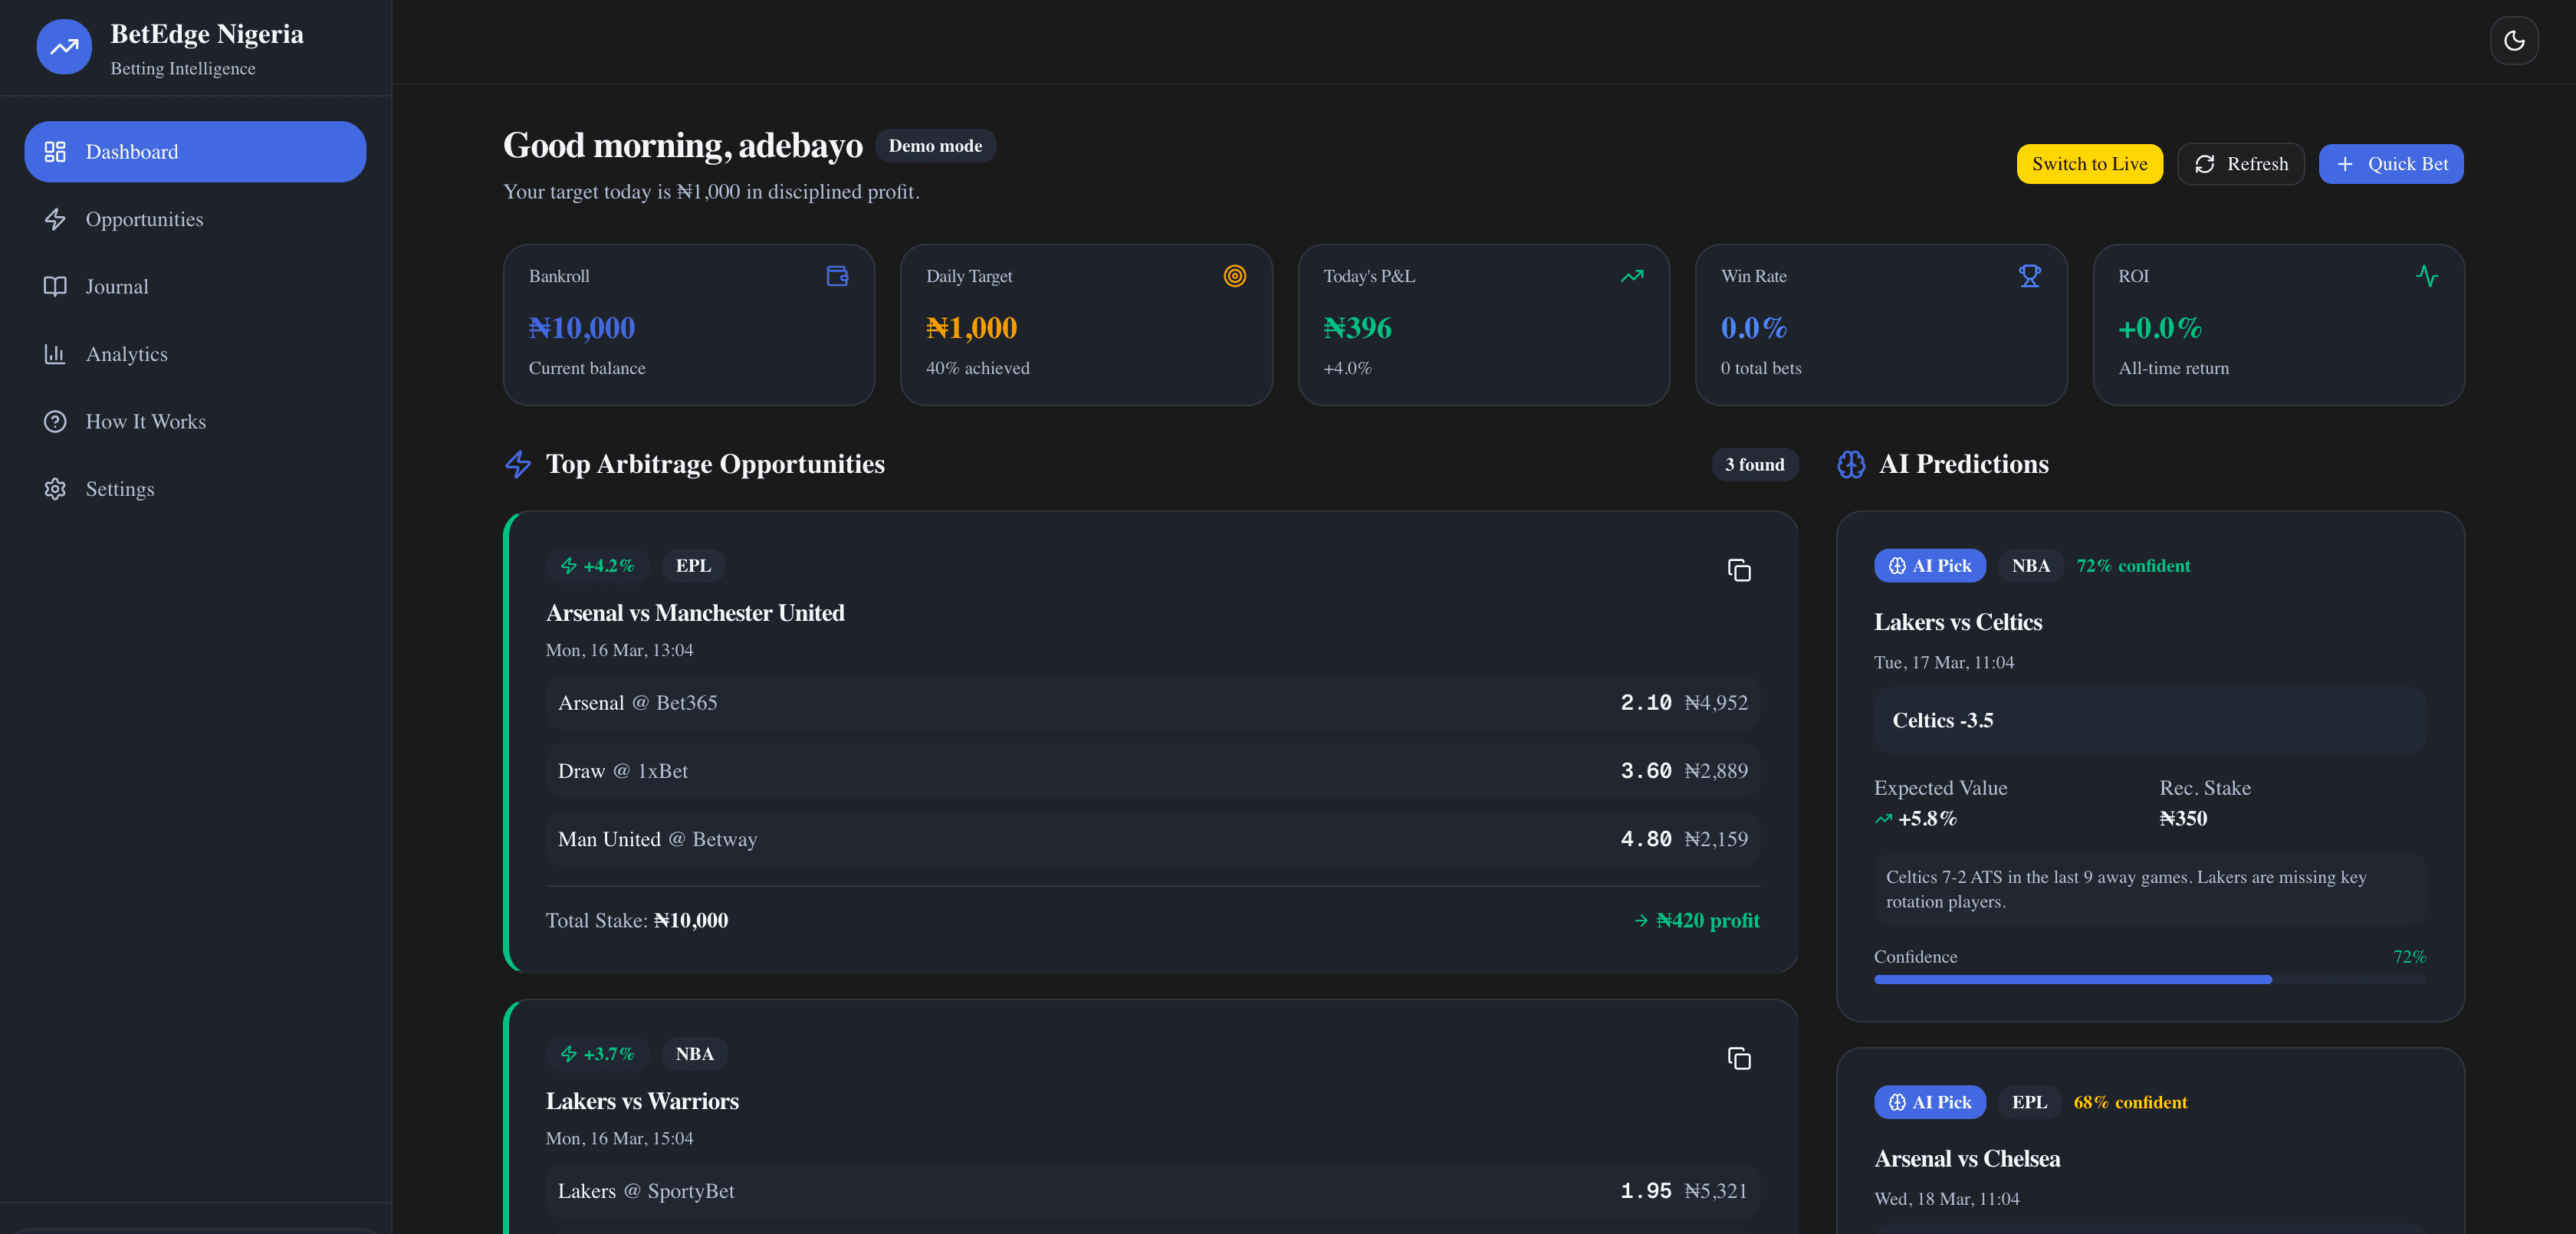Copy the Lakers vs Warriors arbitrage details

point(1739,1059)
